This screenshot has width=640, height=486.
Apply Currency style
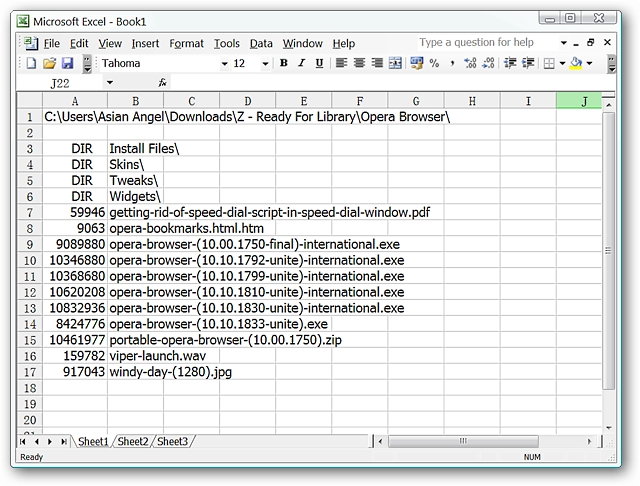417,63
